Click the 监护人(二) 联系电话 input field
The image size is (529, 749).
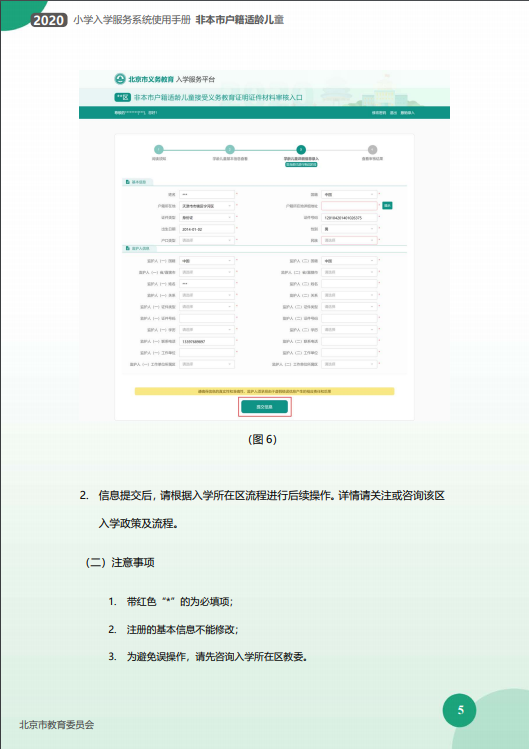[x=349, y=341]
